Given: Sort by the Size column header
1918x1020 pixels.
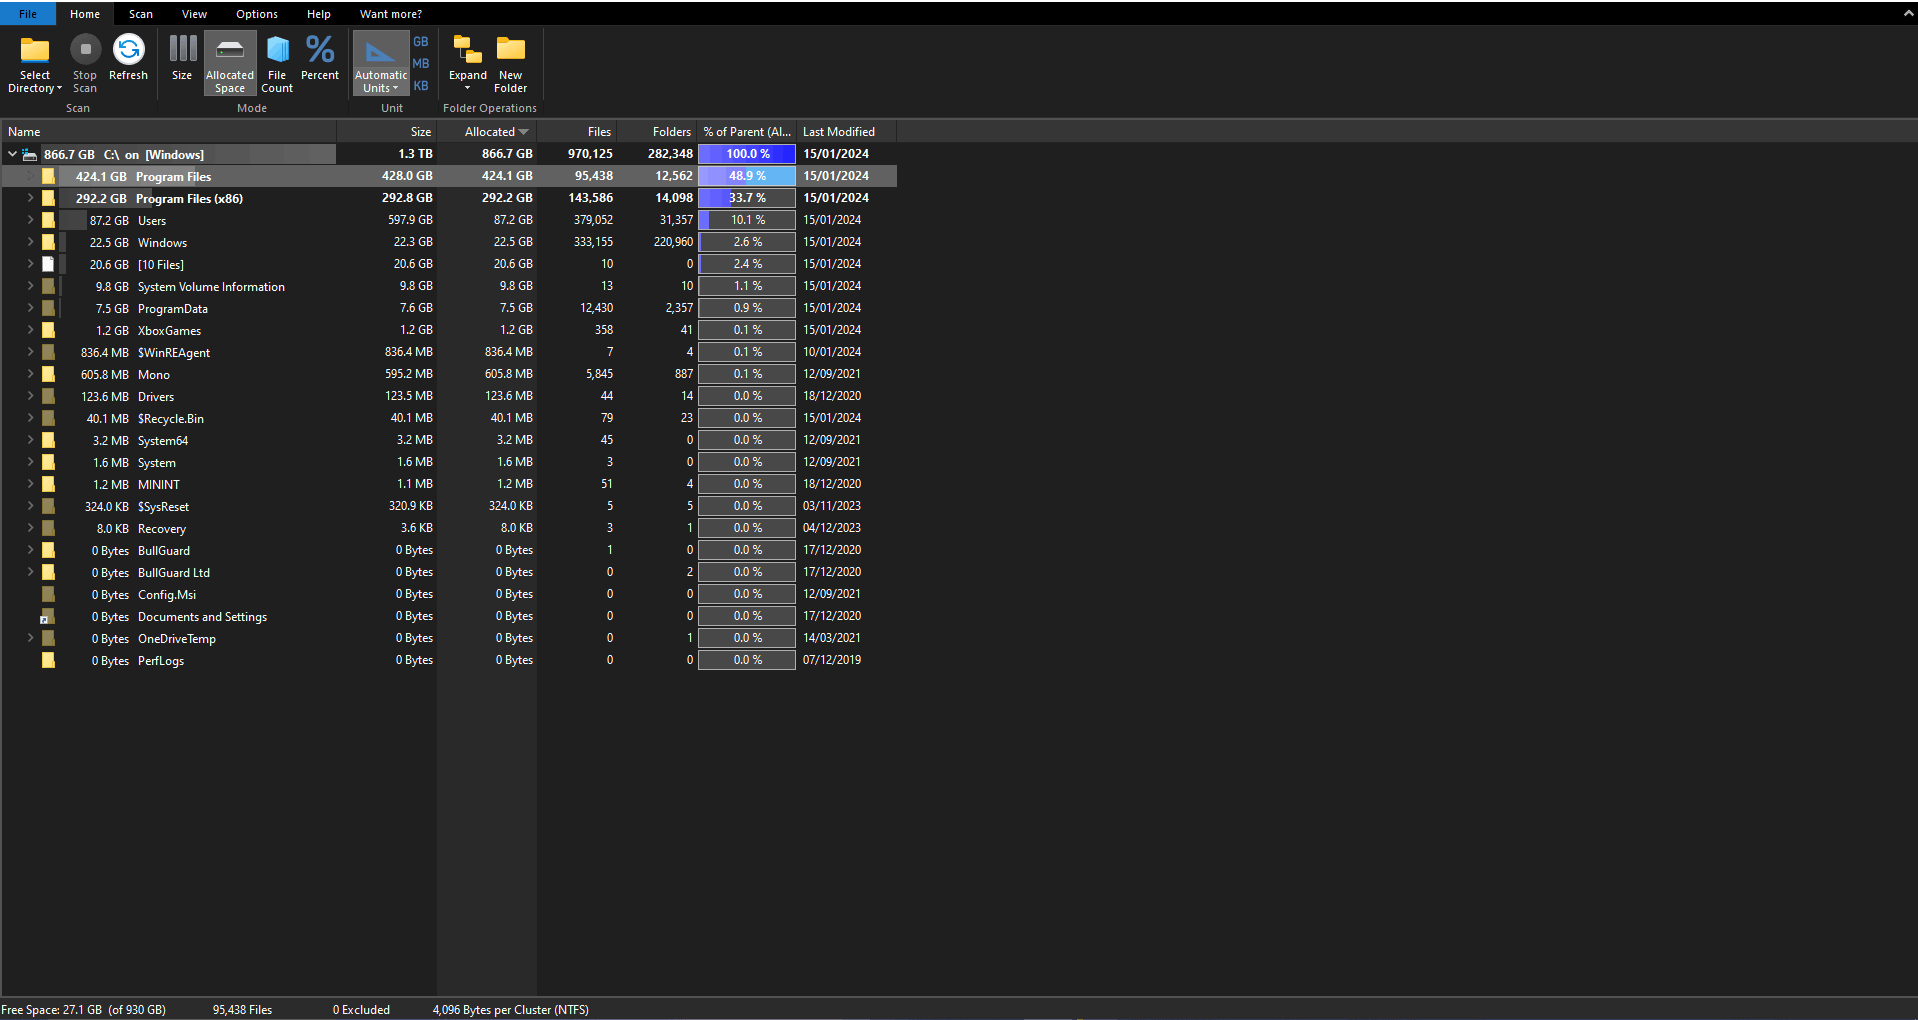Looking at the screenshot, I should (387, 132).
